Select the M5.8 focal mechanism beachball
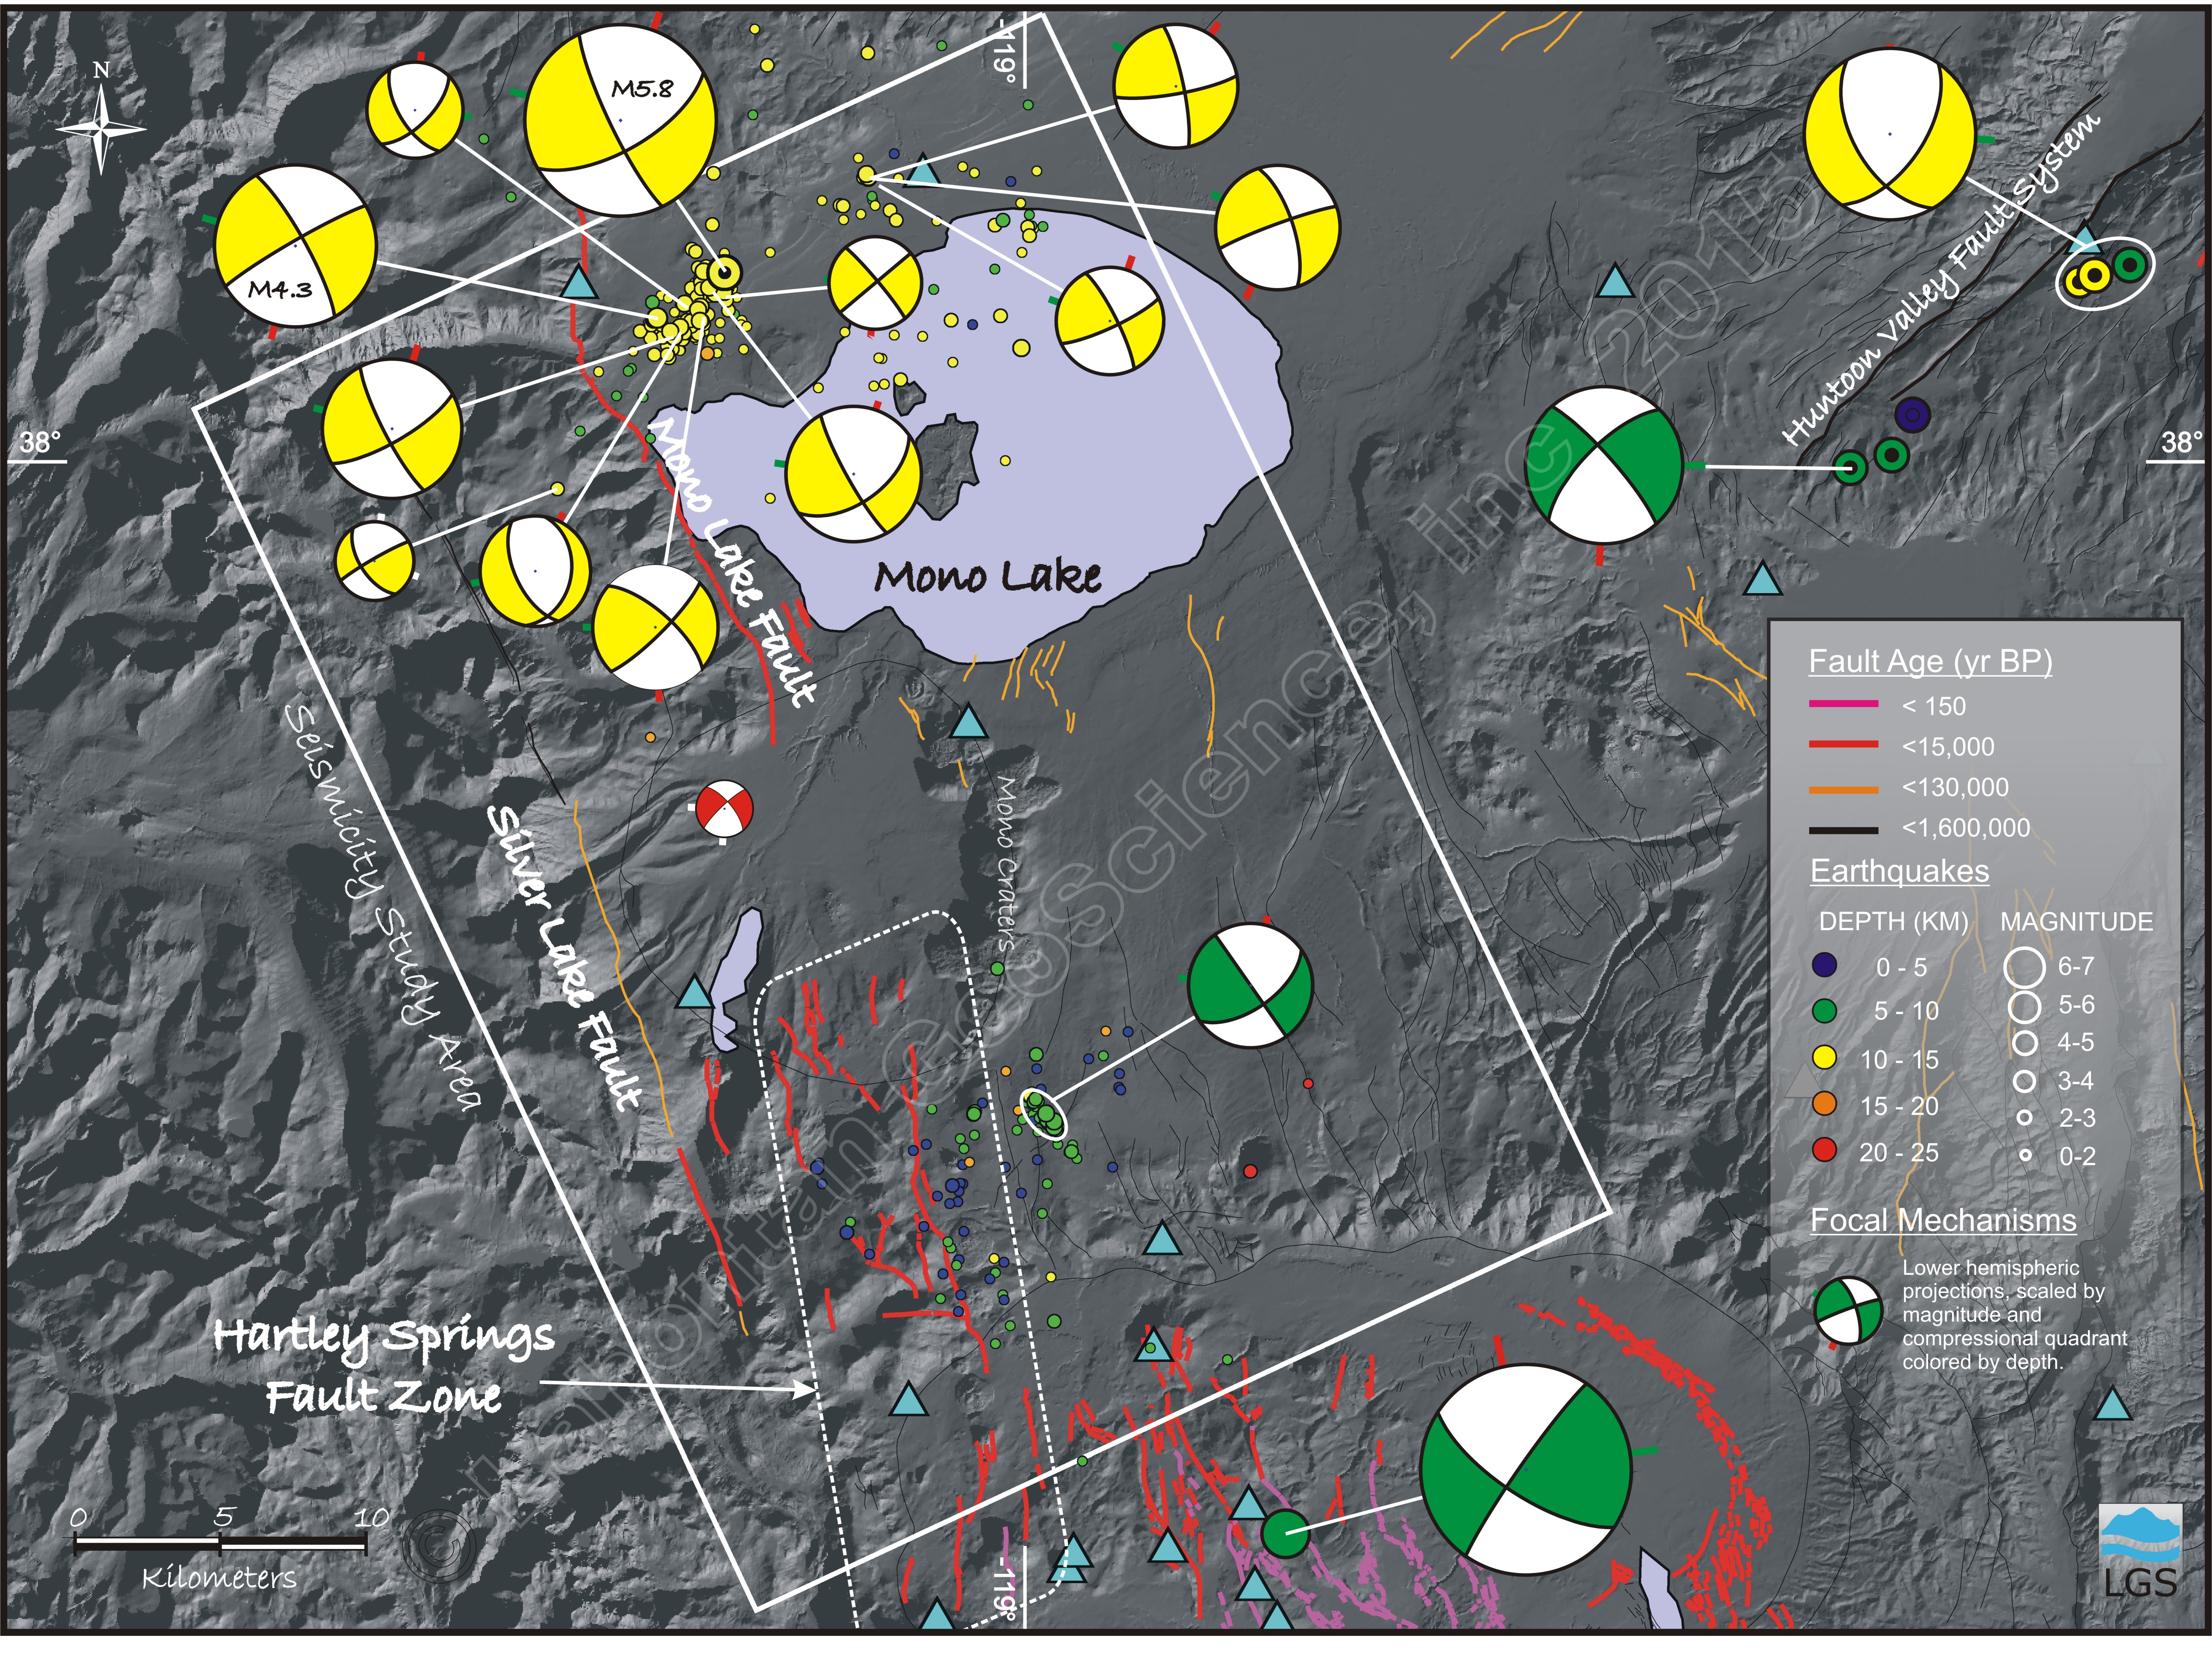 (620, 120)
